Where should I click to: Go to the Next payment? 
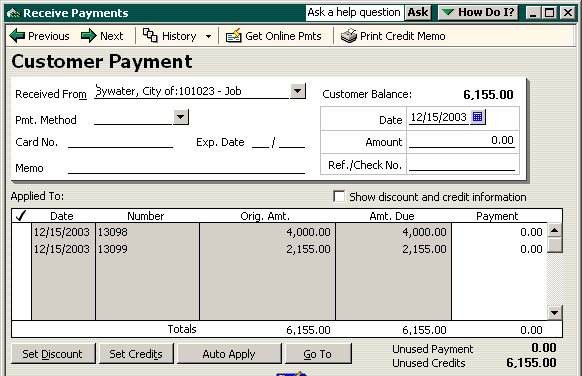point(102,36)
